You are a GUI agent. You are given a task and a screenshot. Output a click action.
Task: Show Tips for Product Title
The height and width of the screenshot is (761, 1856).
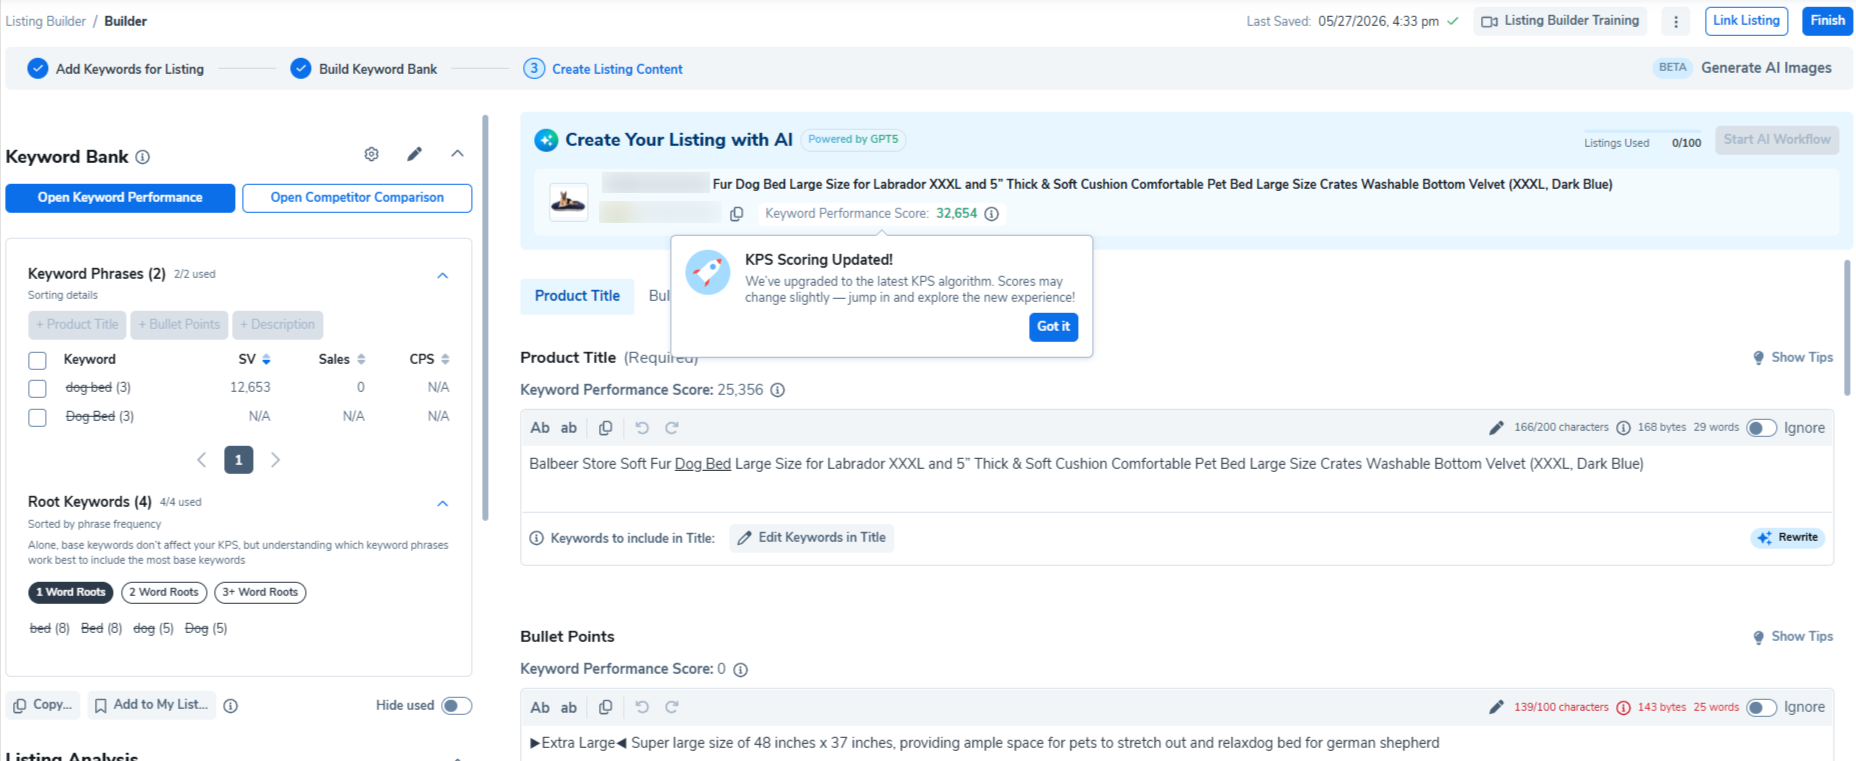(x=1793, y=358)
